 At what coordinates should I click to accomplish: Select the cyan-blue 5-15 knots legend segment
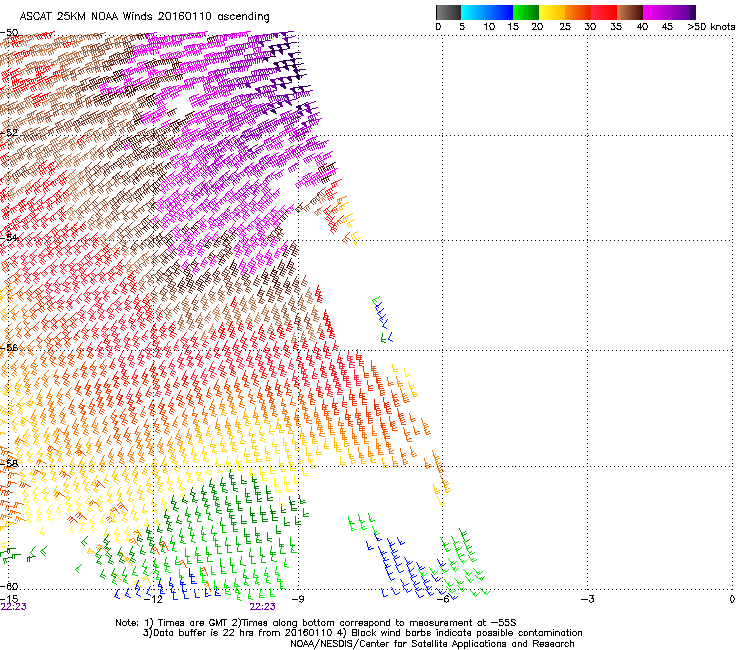487,12
